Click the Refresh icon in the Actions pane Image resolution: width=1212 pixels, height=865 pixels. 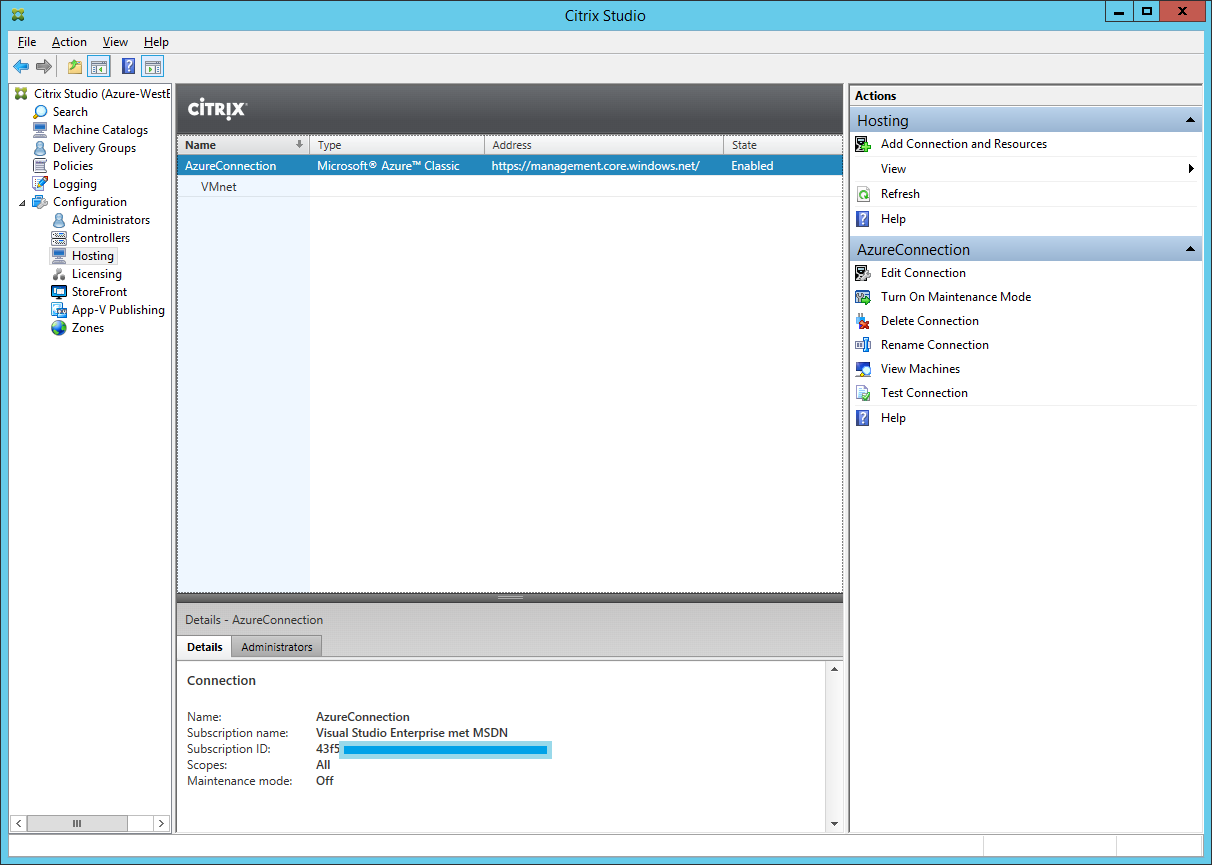[x=863, y=194]
